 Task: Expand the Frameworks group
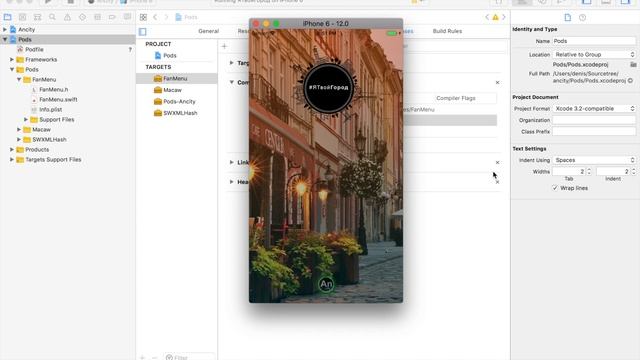point(12,60)
